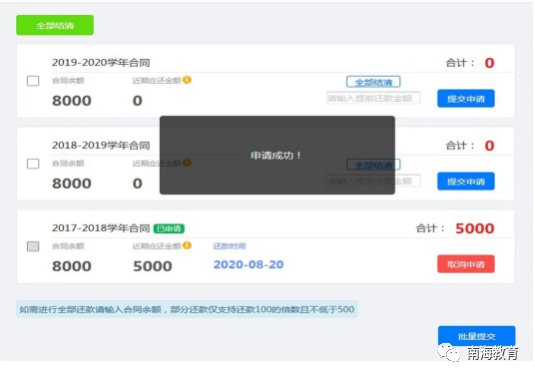Click the green 已申请 status badge
Viewport: 535px width, 377px height.
click(x=169, y=228)
